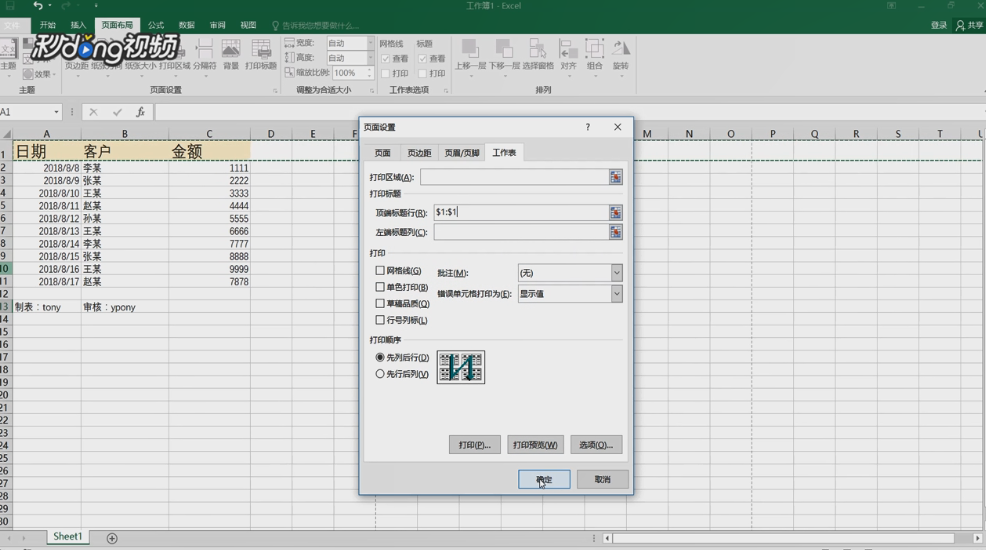Open the 效果 (Effects) dropdown
The height and width of the screenshot is (550, 986).
39,74
